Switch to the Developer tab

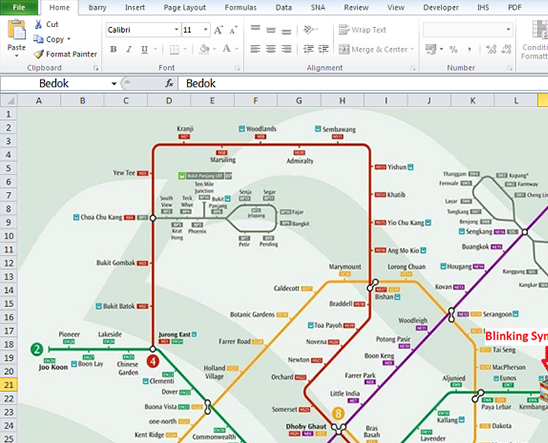[x=441, y=7]
